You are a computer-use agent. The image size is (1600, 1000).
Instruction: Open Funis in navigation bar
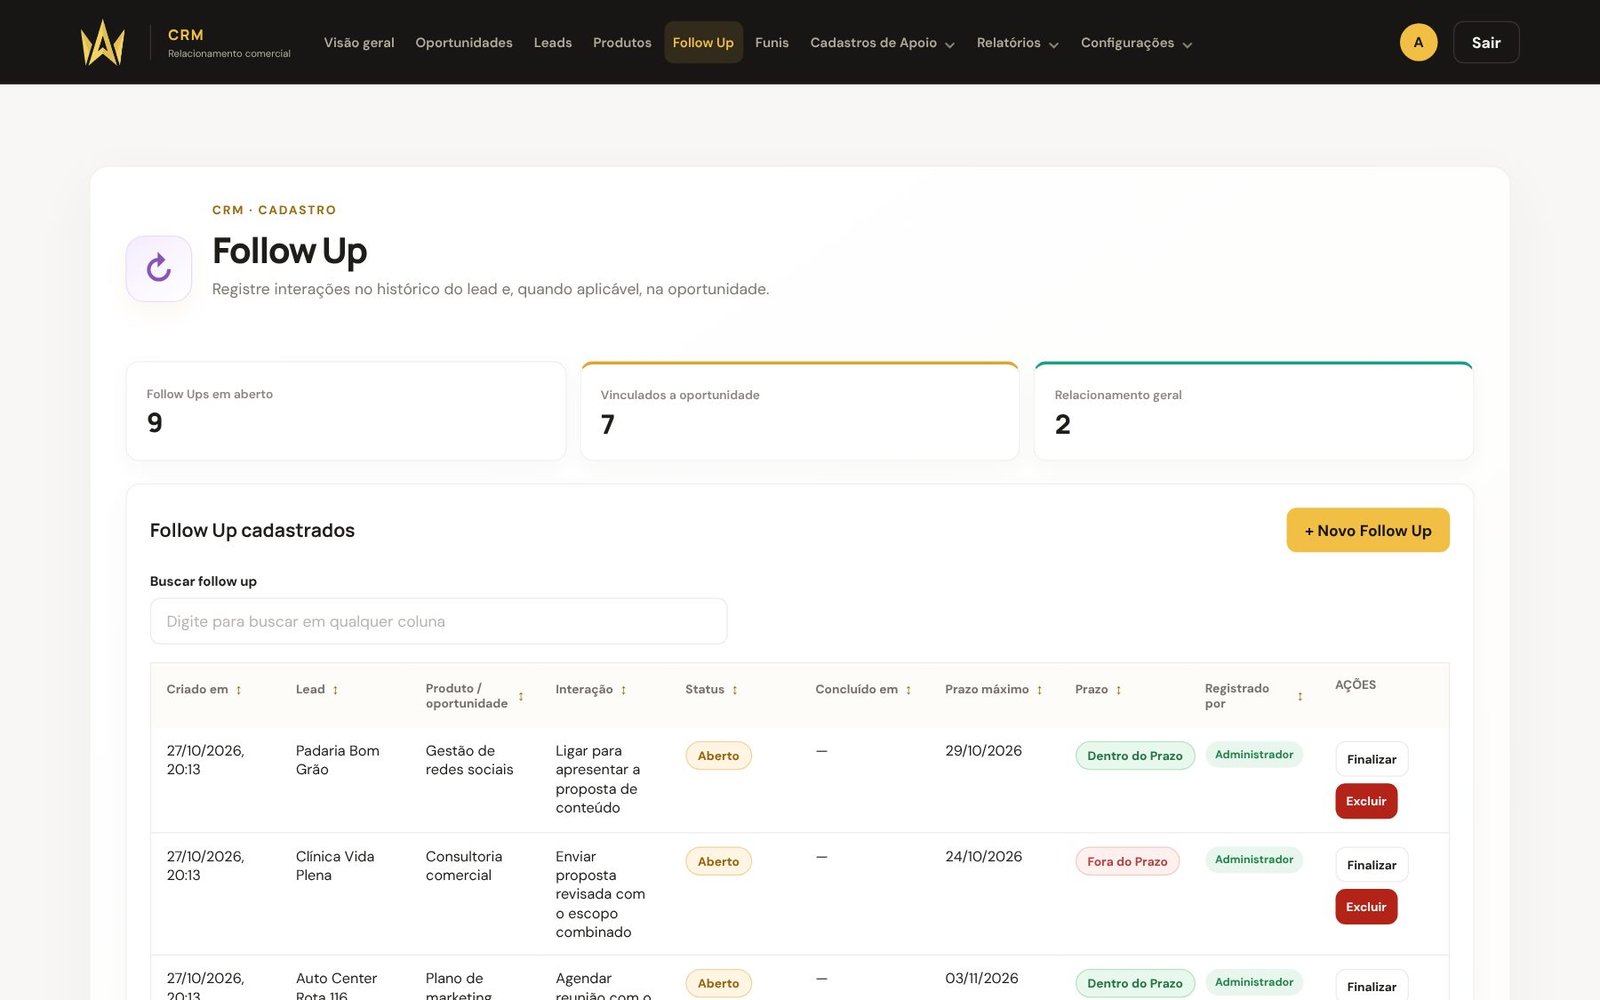coord(772,43)
